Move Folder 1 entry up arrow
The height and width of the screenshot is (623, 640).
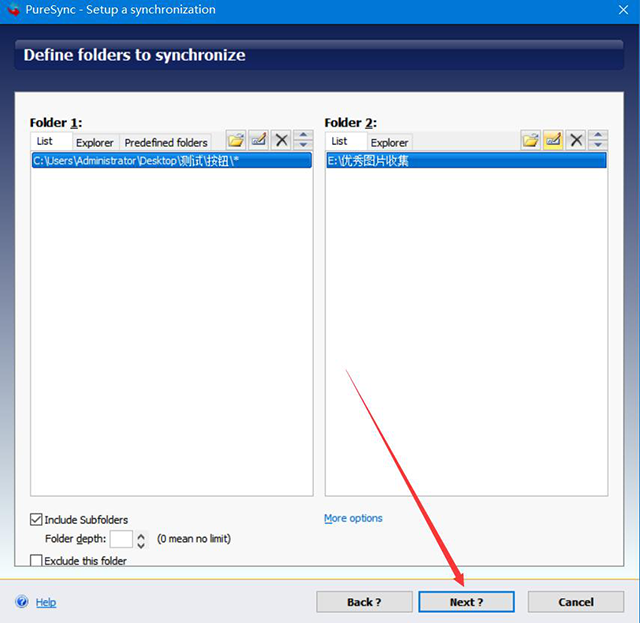pos(303,135)
